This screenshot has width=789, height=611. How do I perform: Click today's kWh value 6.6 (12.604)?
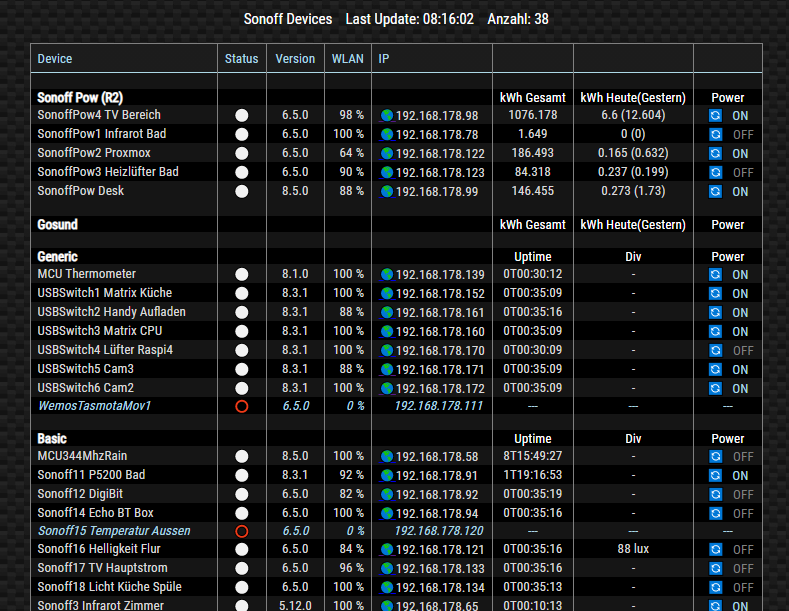(633, 115)
